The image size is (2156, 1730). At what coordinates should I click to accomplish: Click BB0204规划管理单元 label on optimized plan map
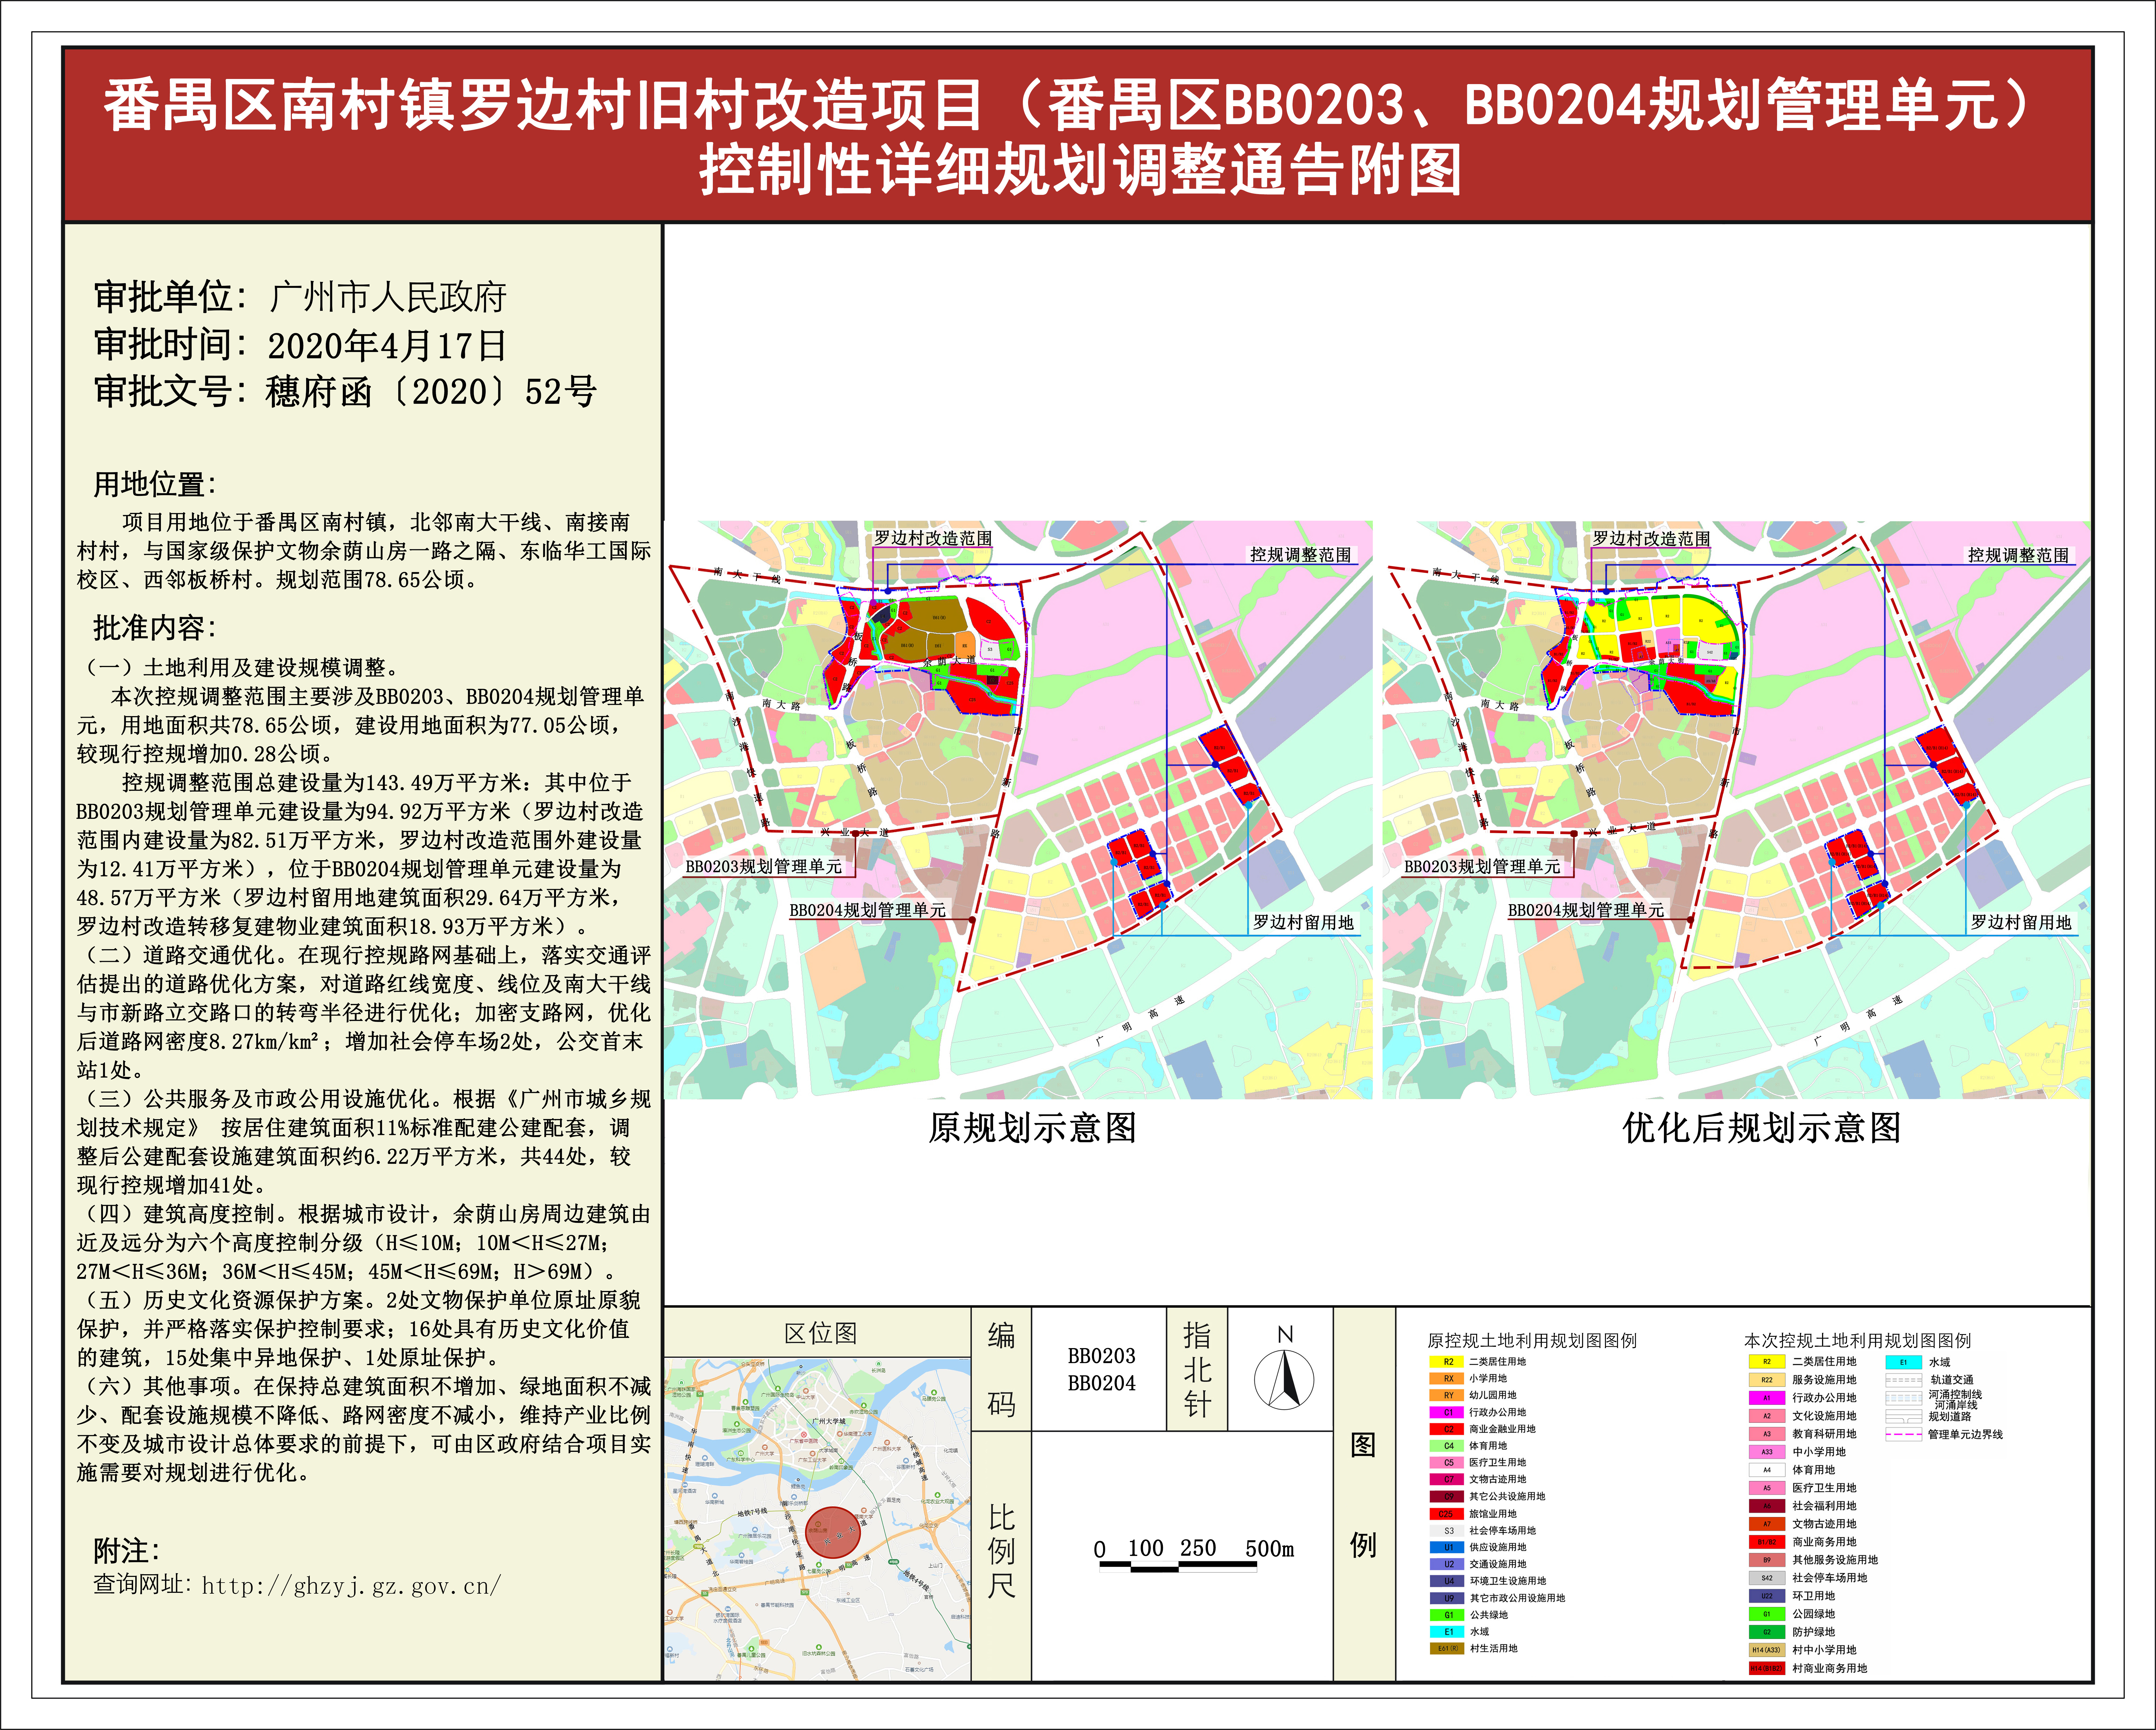point(1586,910)
